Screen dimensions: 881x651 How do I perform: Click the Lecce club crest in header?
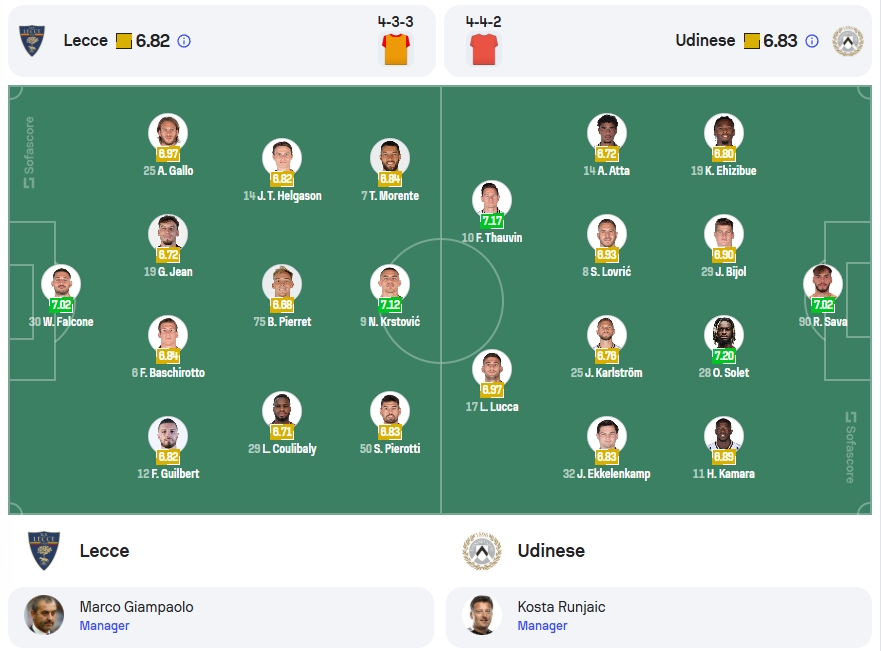pyautogui.click(x=31, y=40)
